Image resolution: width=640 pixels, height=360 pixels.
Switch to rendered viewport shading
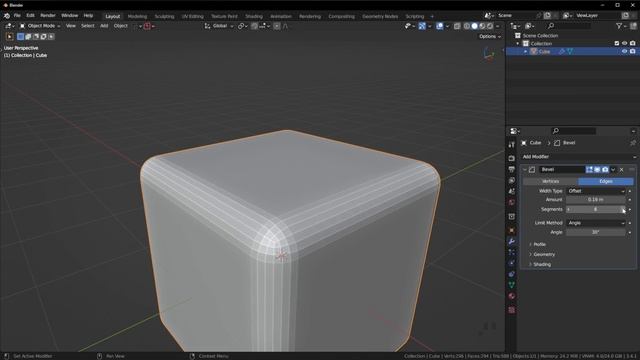[490, 26]
